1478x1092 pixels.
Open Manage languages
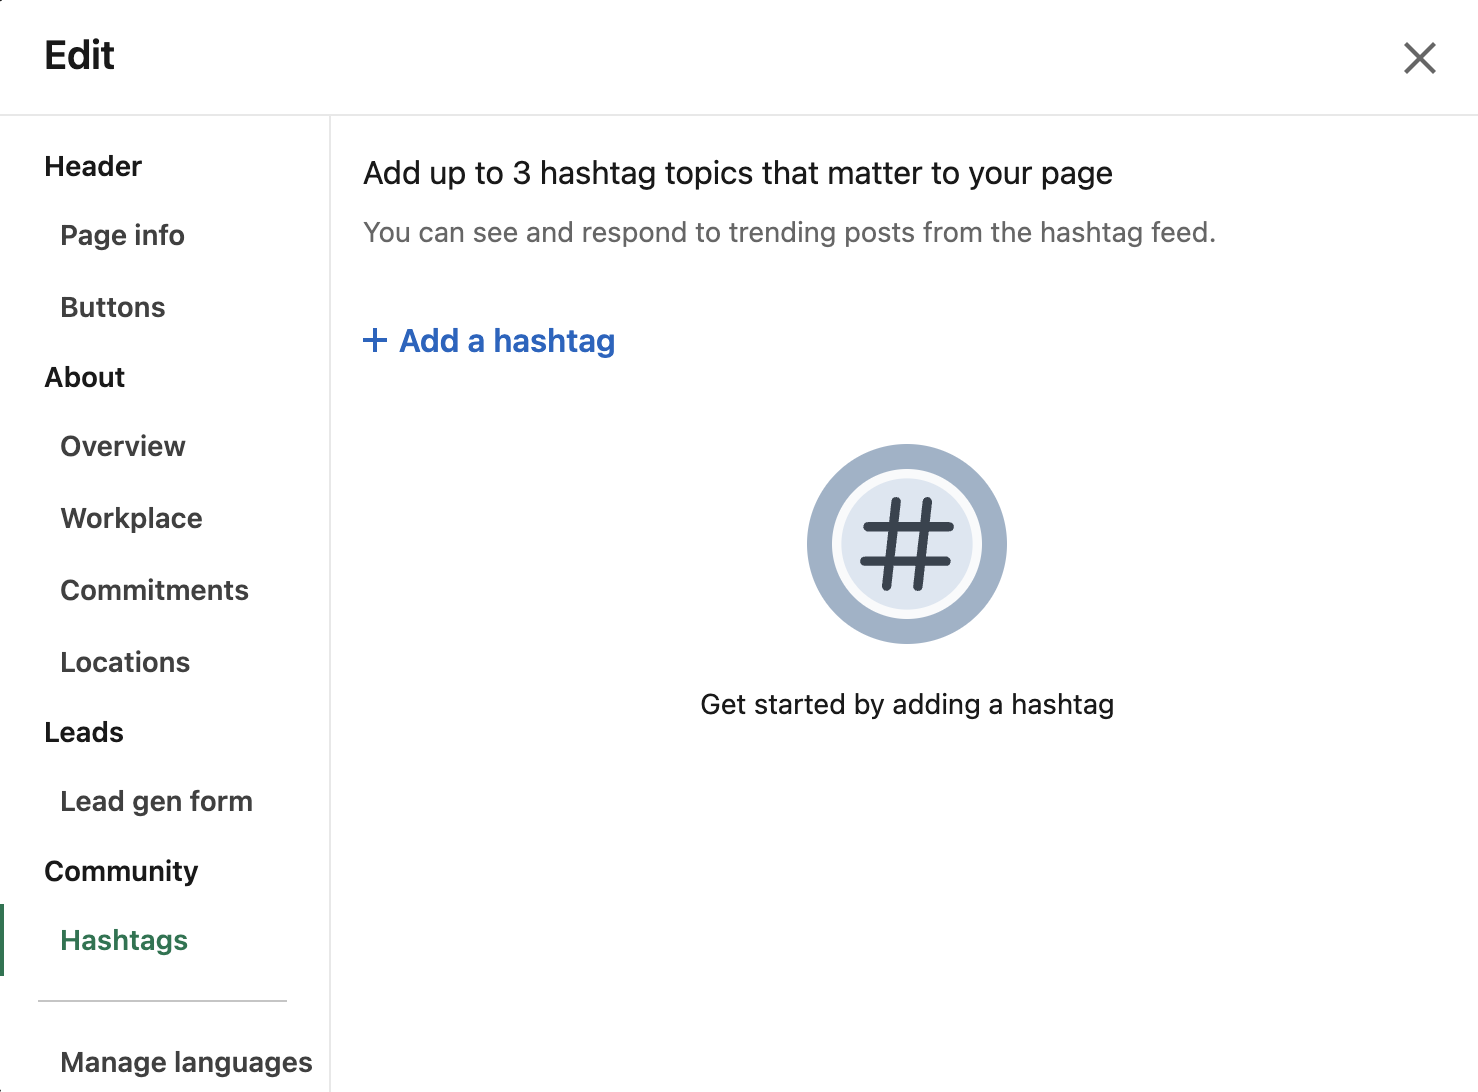coord(186,1062)
